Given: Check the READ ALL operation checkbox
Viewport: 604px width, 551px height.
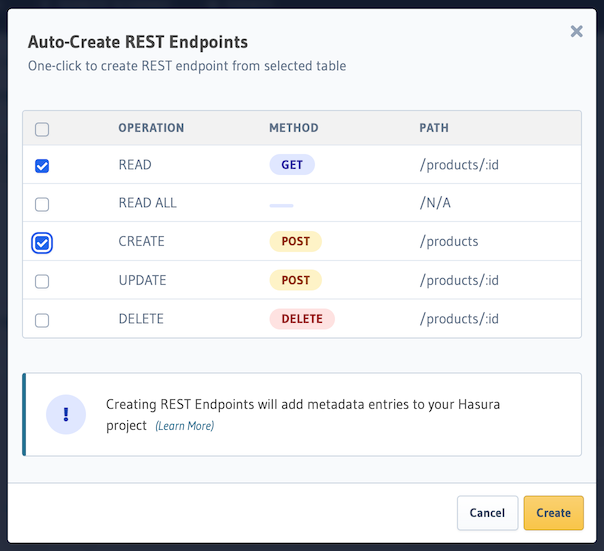Looking at the screenshot, I should pyautogui.click(x=42, y=204).
